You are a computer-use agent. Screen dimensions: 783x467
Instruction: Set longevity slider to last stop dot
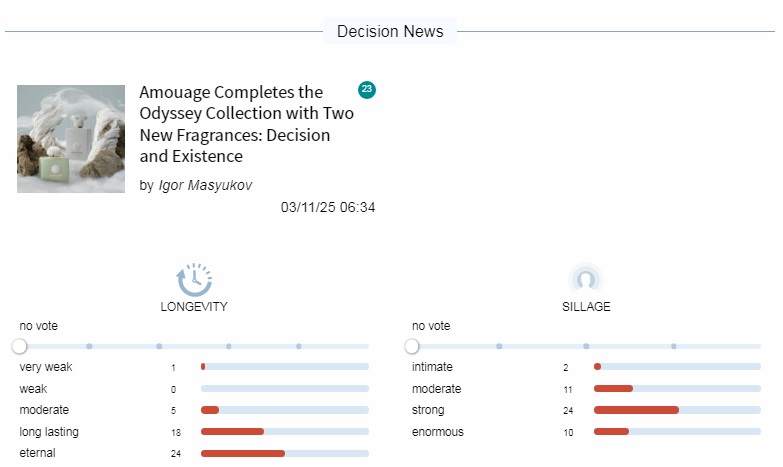coord(299,346)
